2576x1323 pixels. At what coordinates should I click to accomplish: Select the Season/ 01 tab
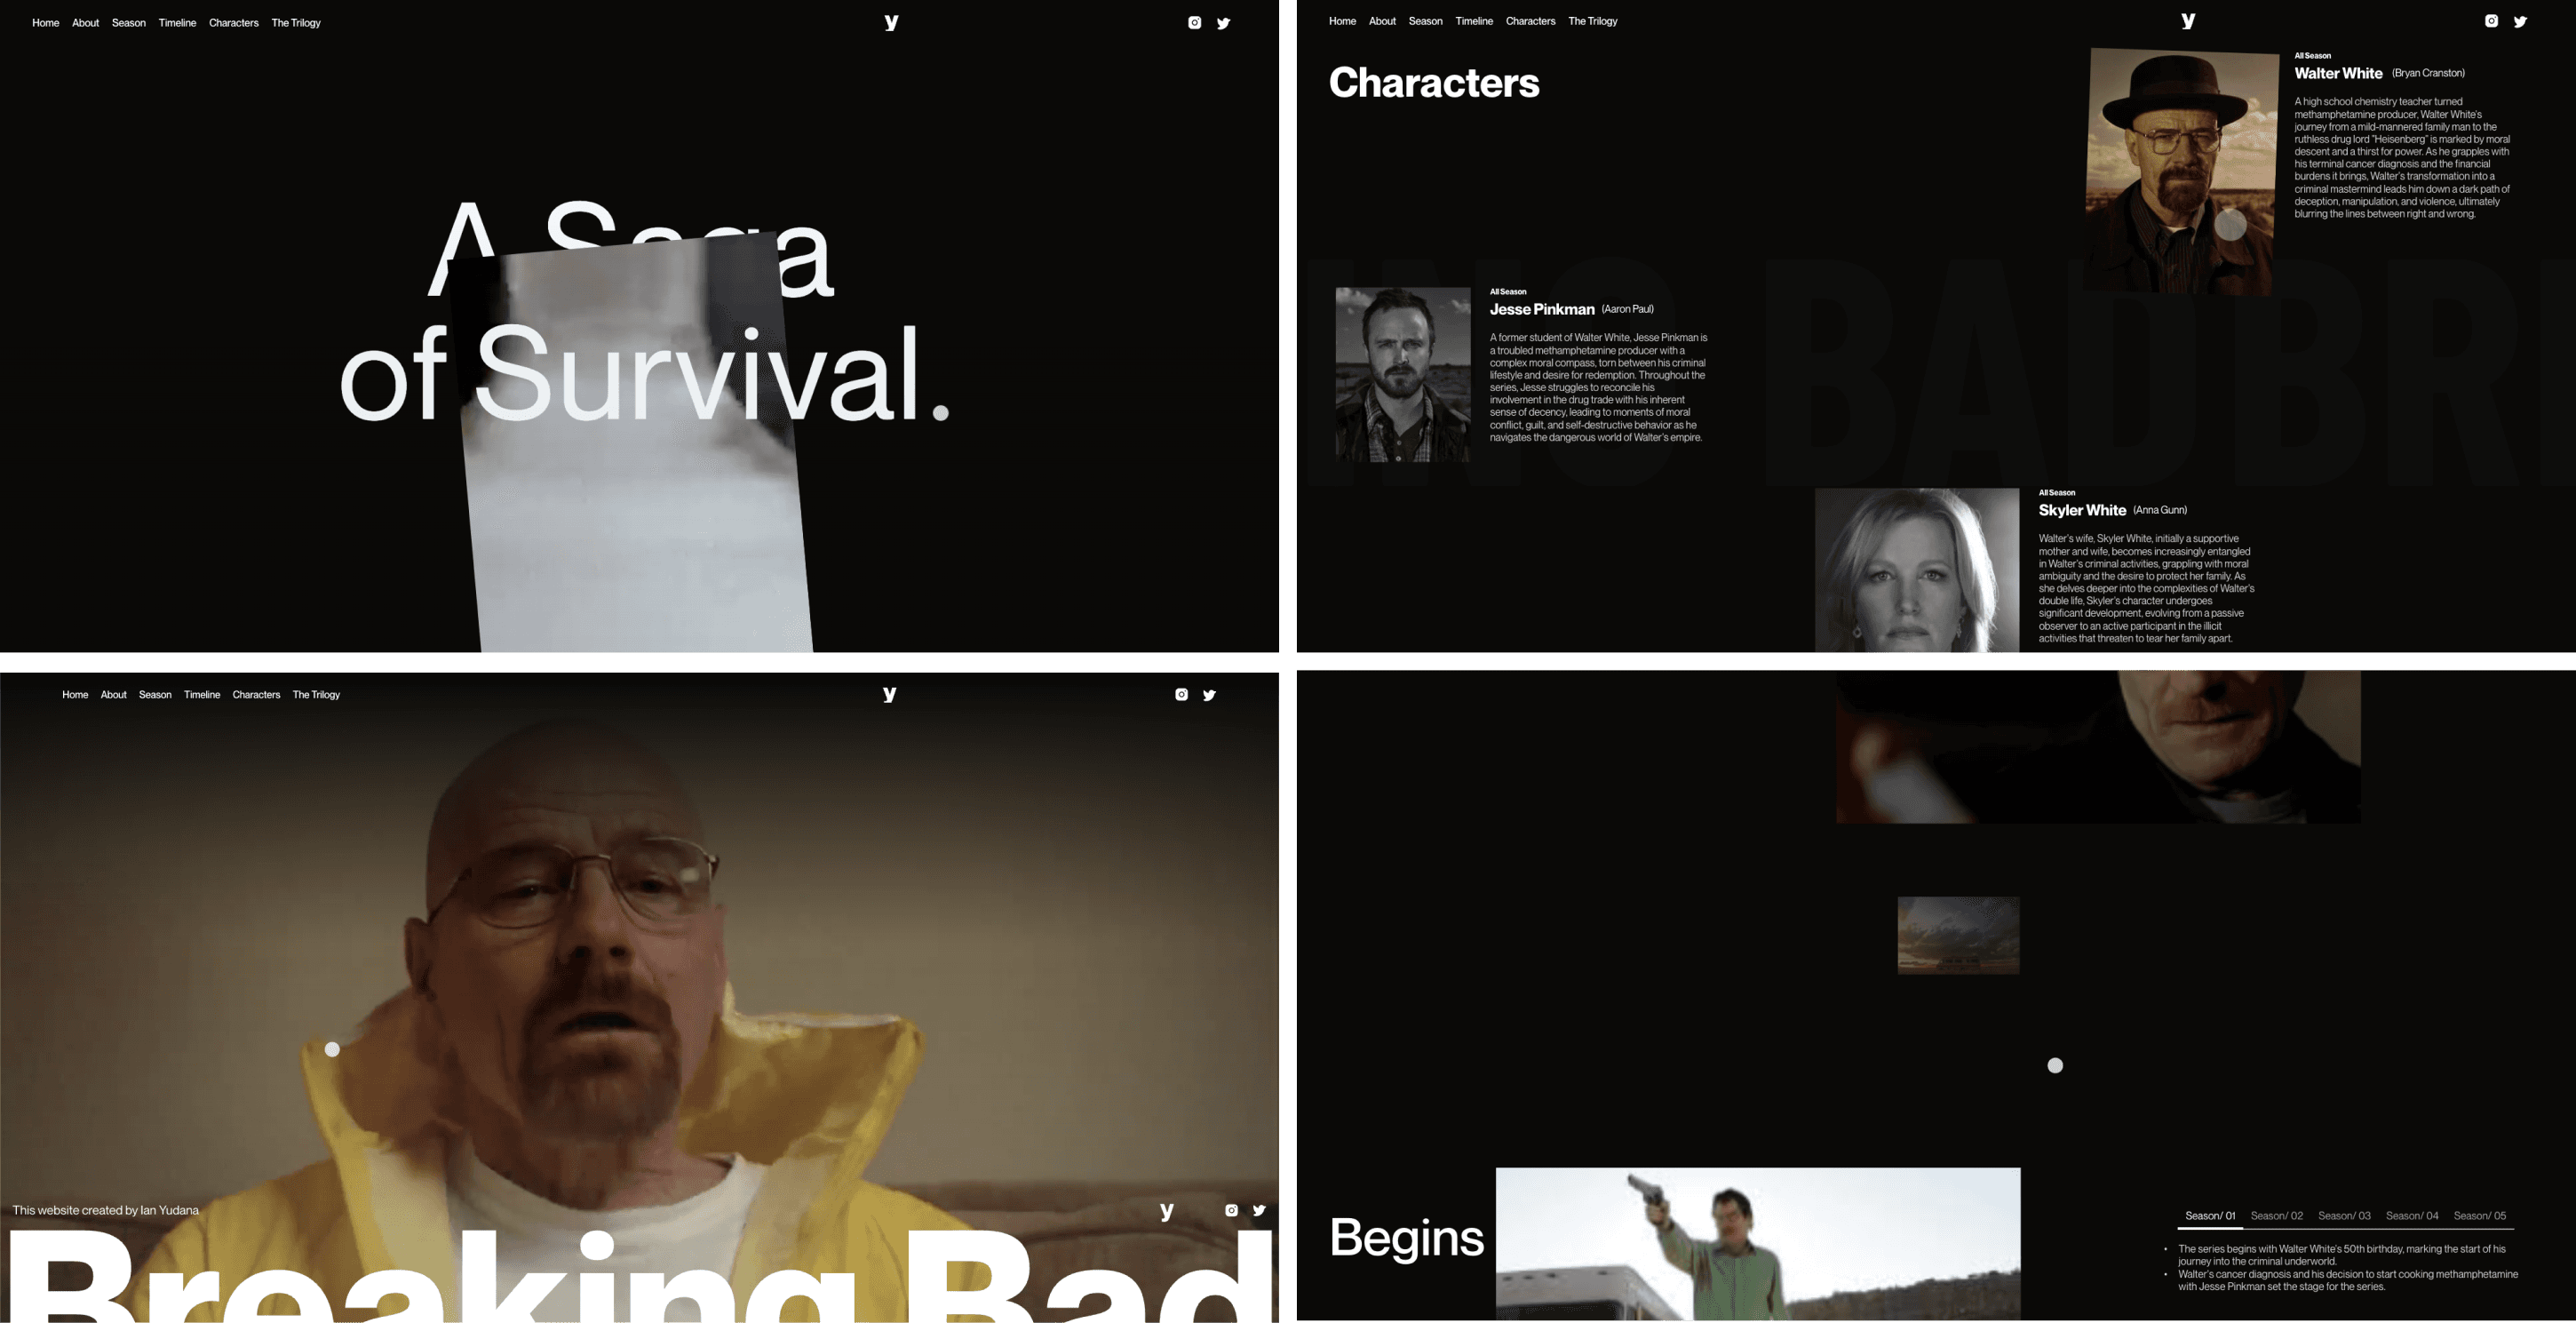point(2210,1216)
